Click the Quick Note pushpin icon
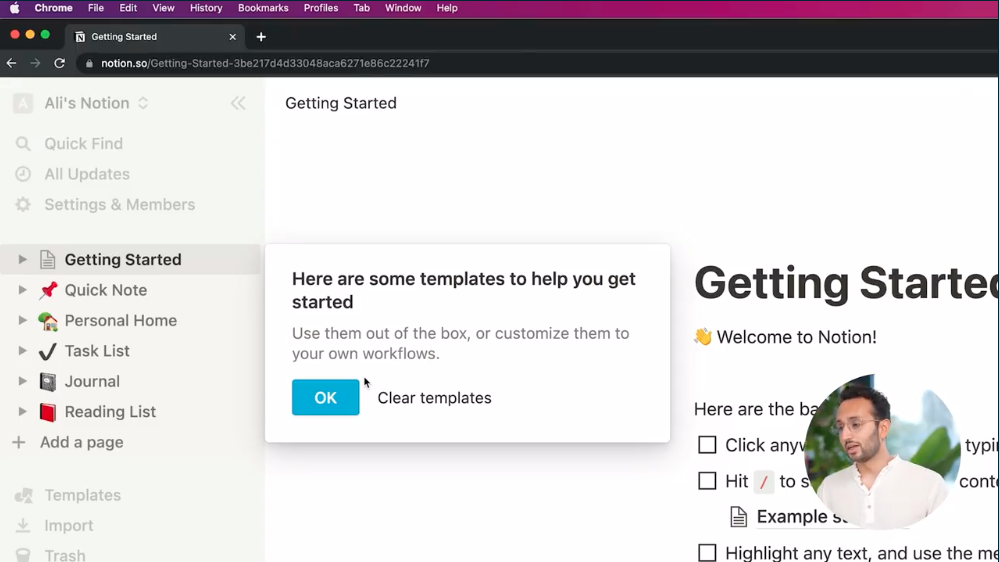 48,290
